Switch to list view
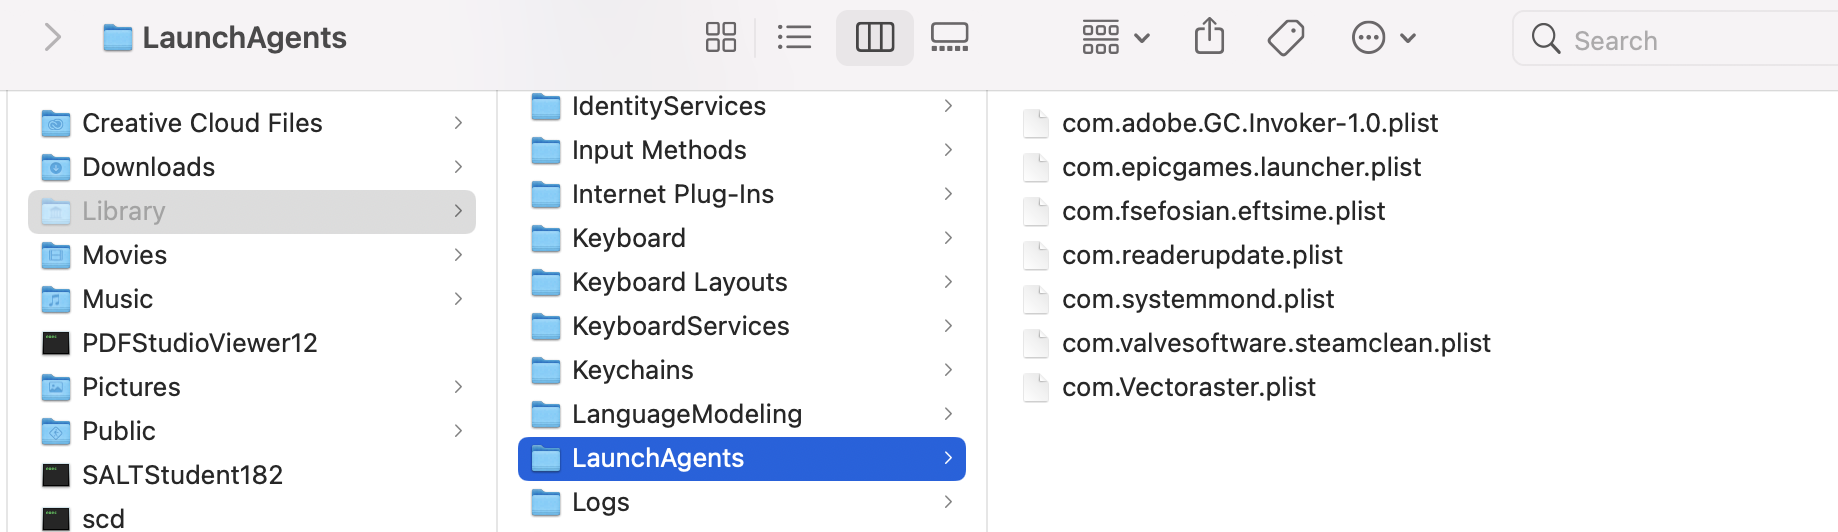 (x=794, y=38)
